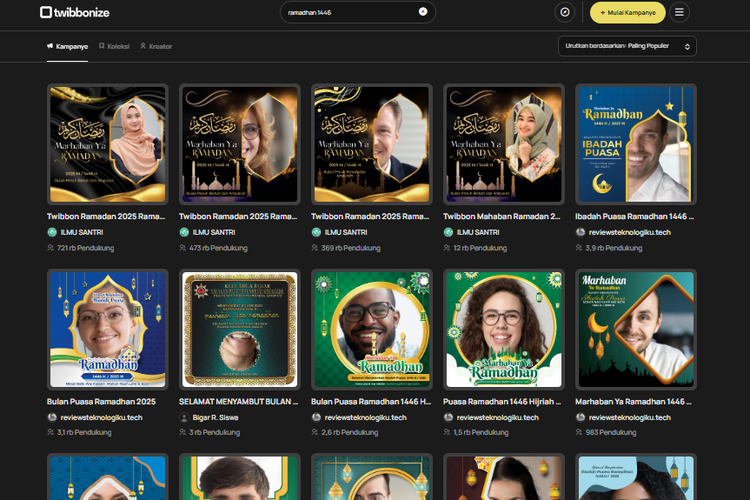Select the '3 rb Pendukung' text

click(214, 432)
